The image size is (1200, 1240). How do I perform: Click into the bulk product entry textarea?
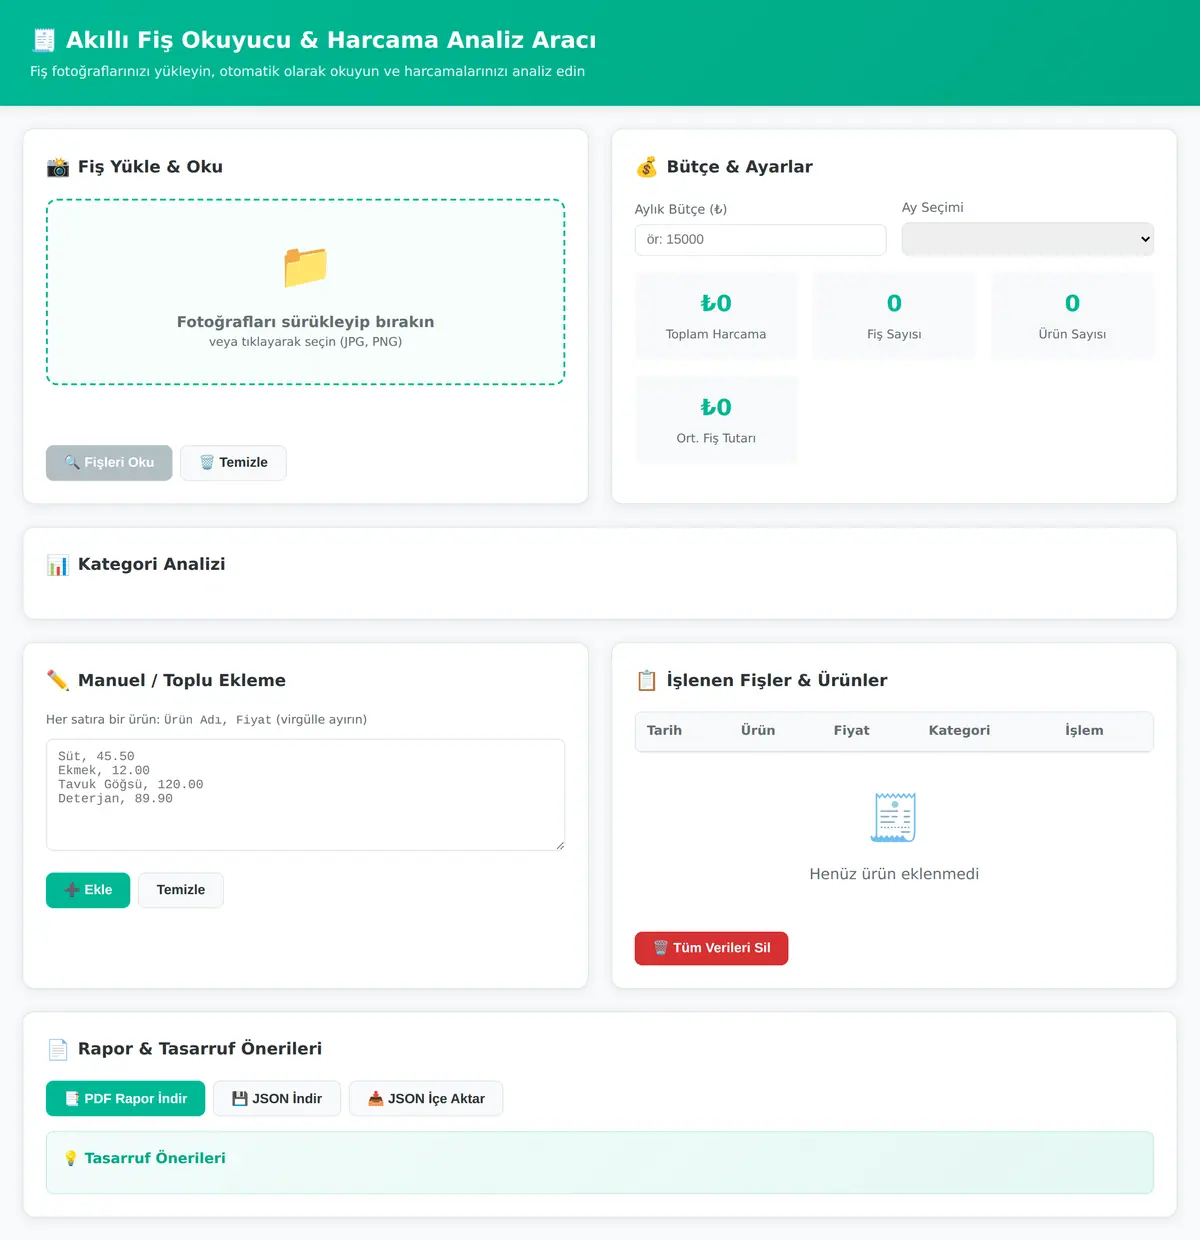tap(305, 795)
